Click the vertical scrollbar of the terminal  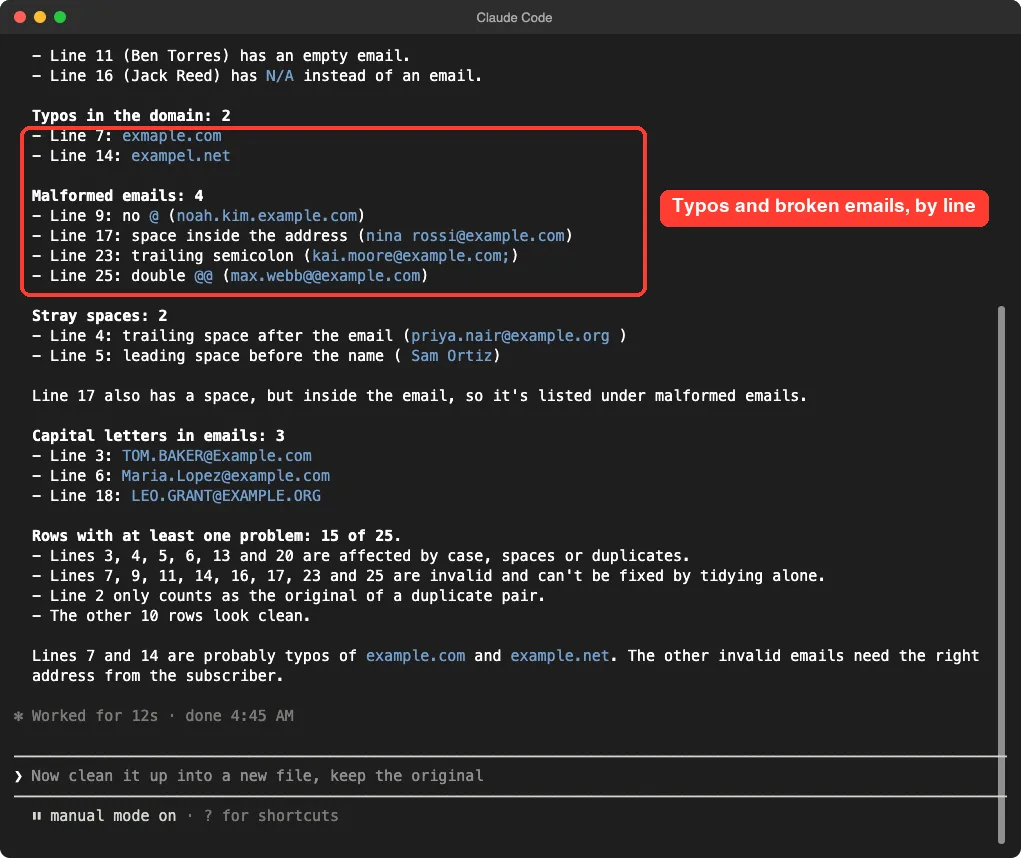click(1001, 574)
